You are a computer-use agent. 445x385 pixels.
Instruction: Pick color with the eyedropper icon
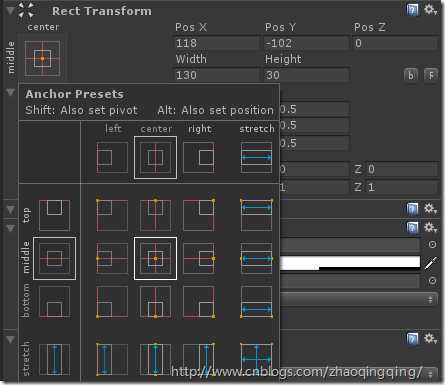(431, 263)
